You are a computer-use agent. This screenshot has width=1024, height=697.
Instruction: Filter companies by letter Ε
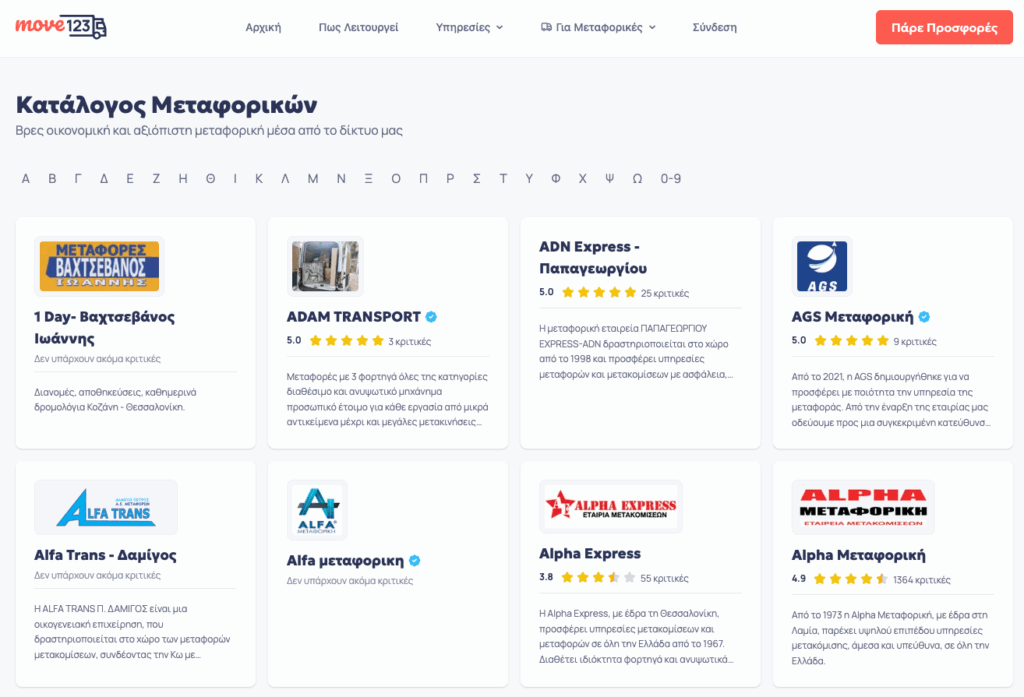click(x=130, y=178)
